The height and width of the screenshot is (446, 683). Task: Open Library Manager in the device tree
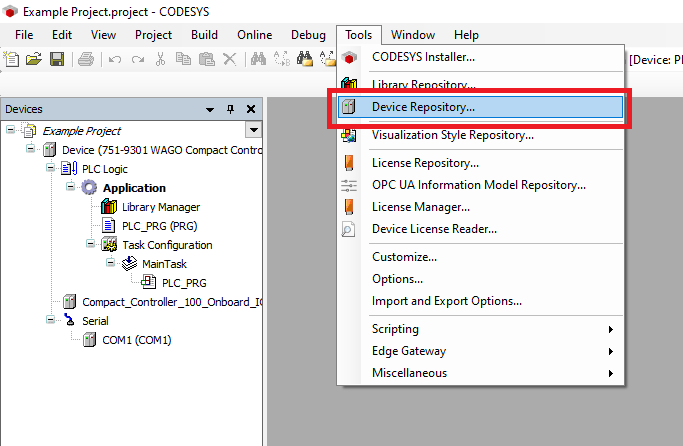[160, 207]
